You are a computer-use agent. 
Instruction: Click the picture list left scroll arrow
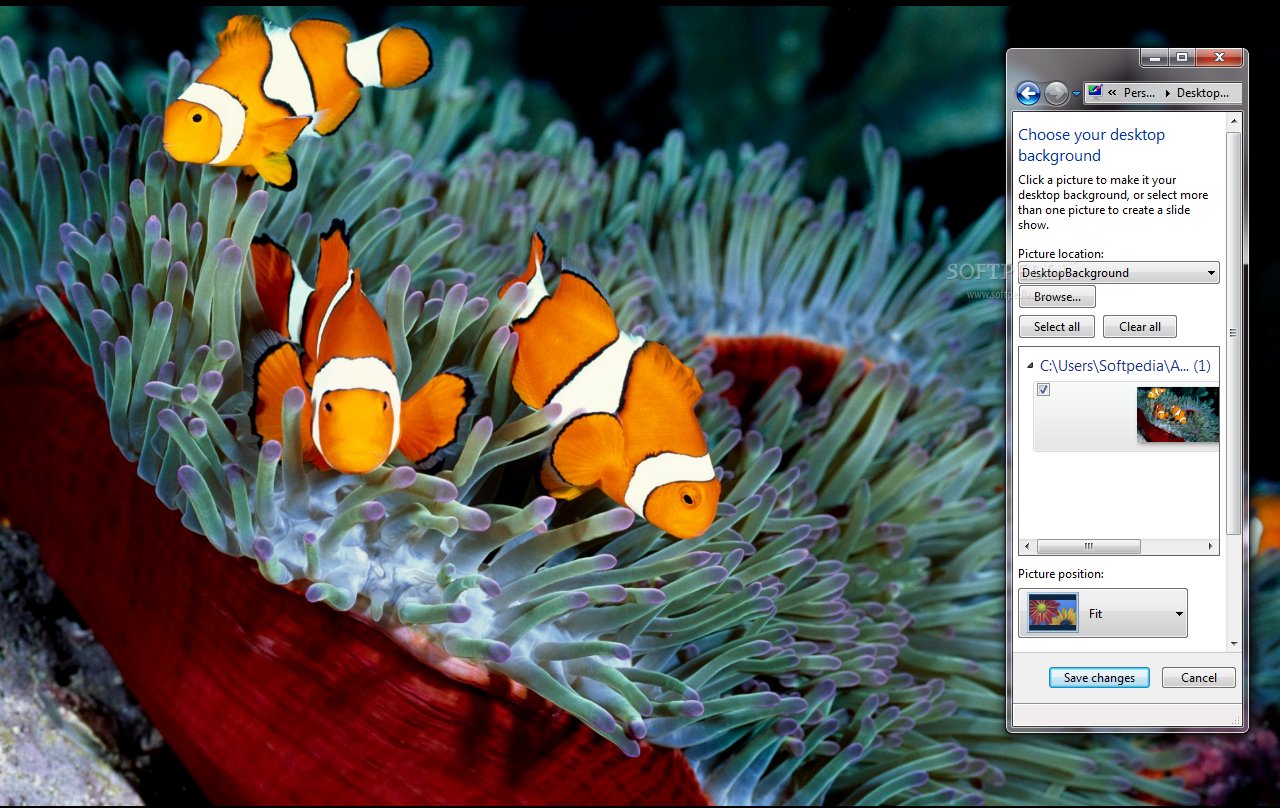1026,547
